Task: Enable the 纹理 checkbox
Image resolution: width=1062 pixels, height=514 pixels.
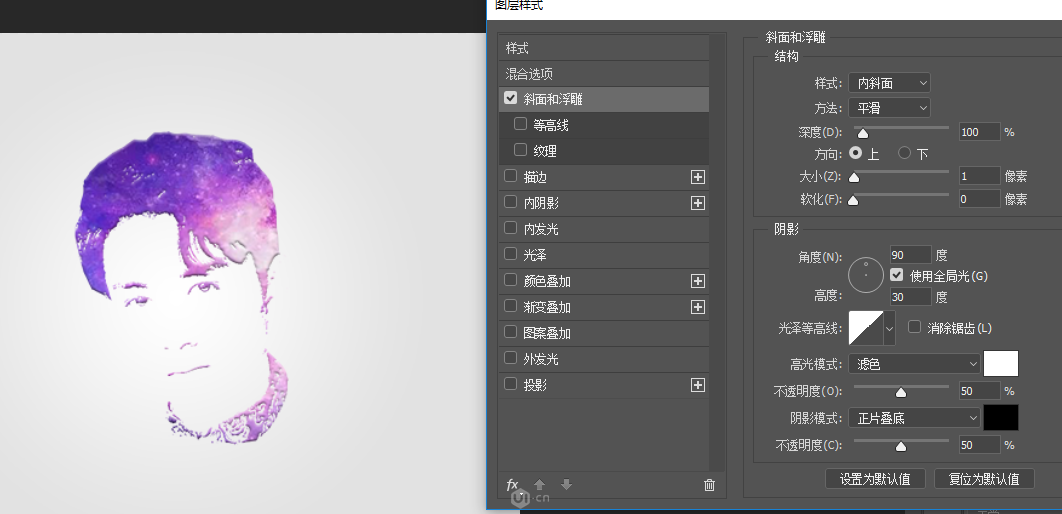Action: [520, 150]
